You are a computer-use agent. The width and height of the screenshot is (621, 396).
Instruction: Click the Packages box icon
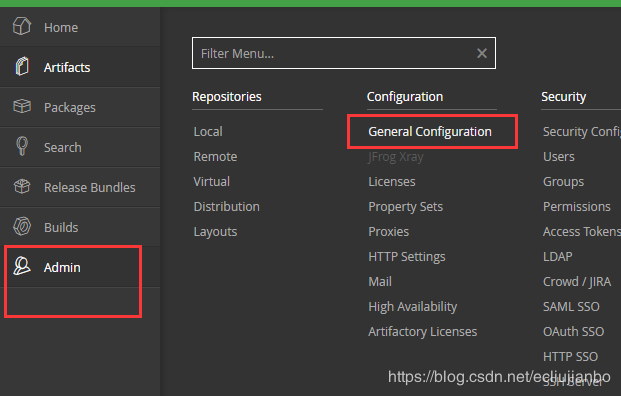(x=22, y=106)
